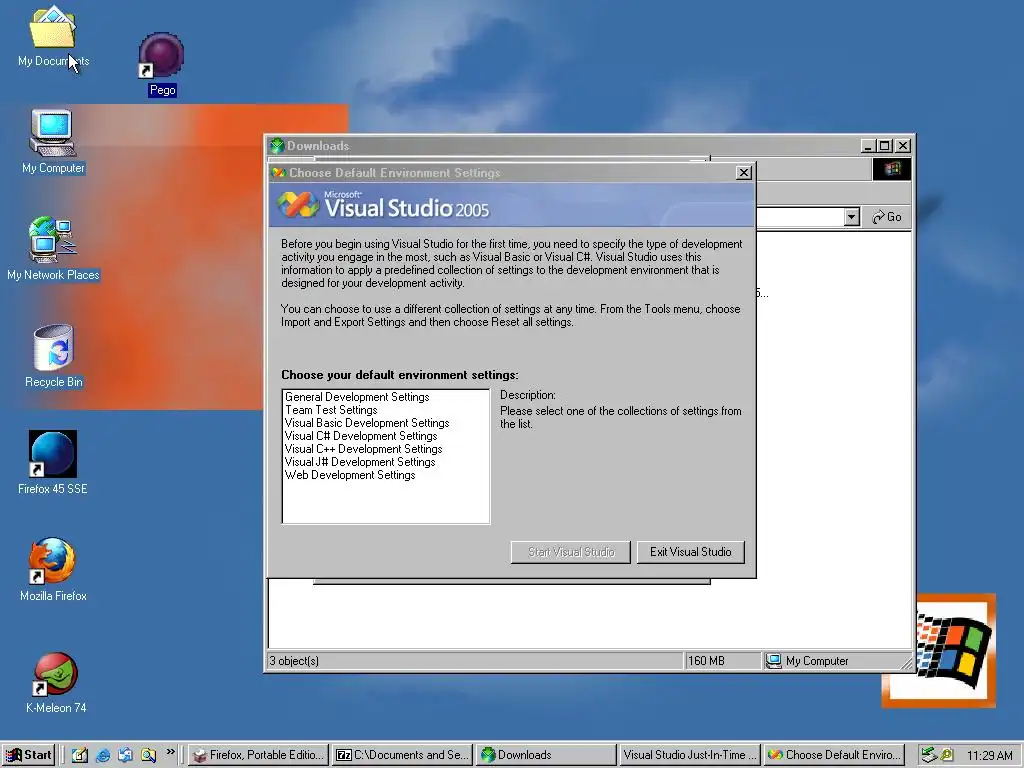1024x768 pixels.
Task: Select the My Computer desktop icon
Action: (x=53, y=142)
